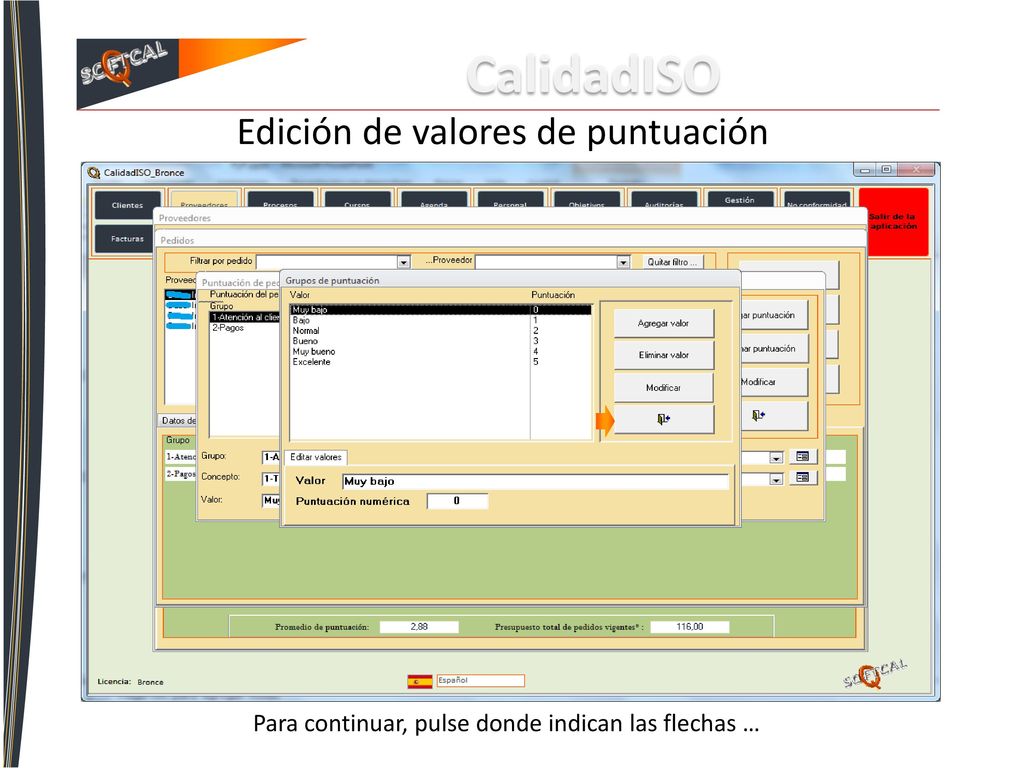Open the detail icon on the 2-Pagos row
1024x768 pixels.
pos(803,477)
